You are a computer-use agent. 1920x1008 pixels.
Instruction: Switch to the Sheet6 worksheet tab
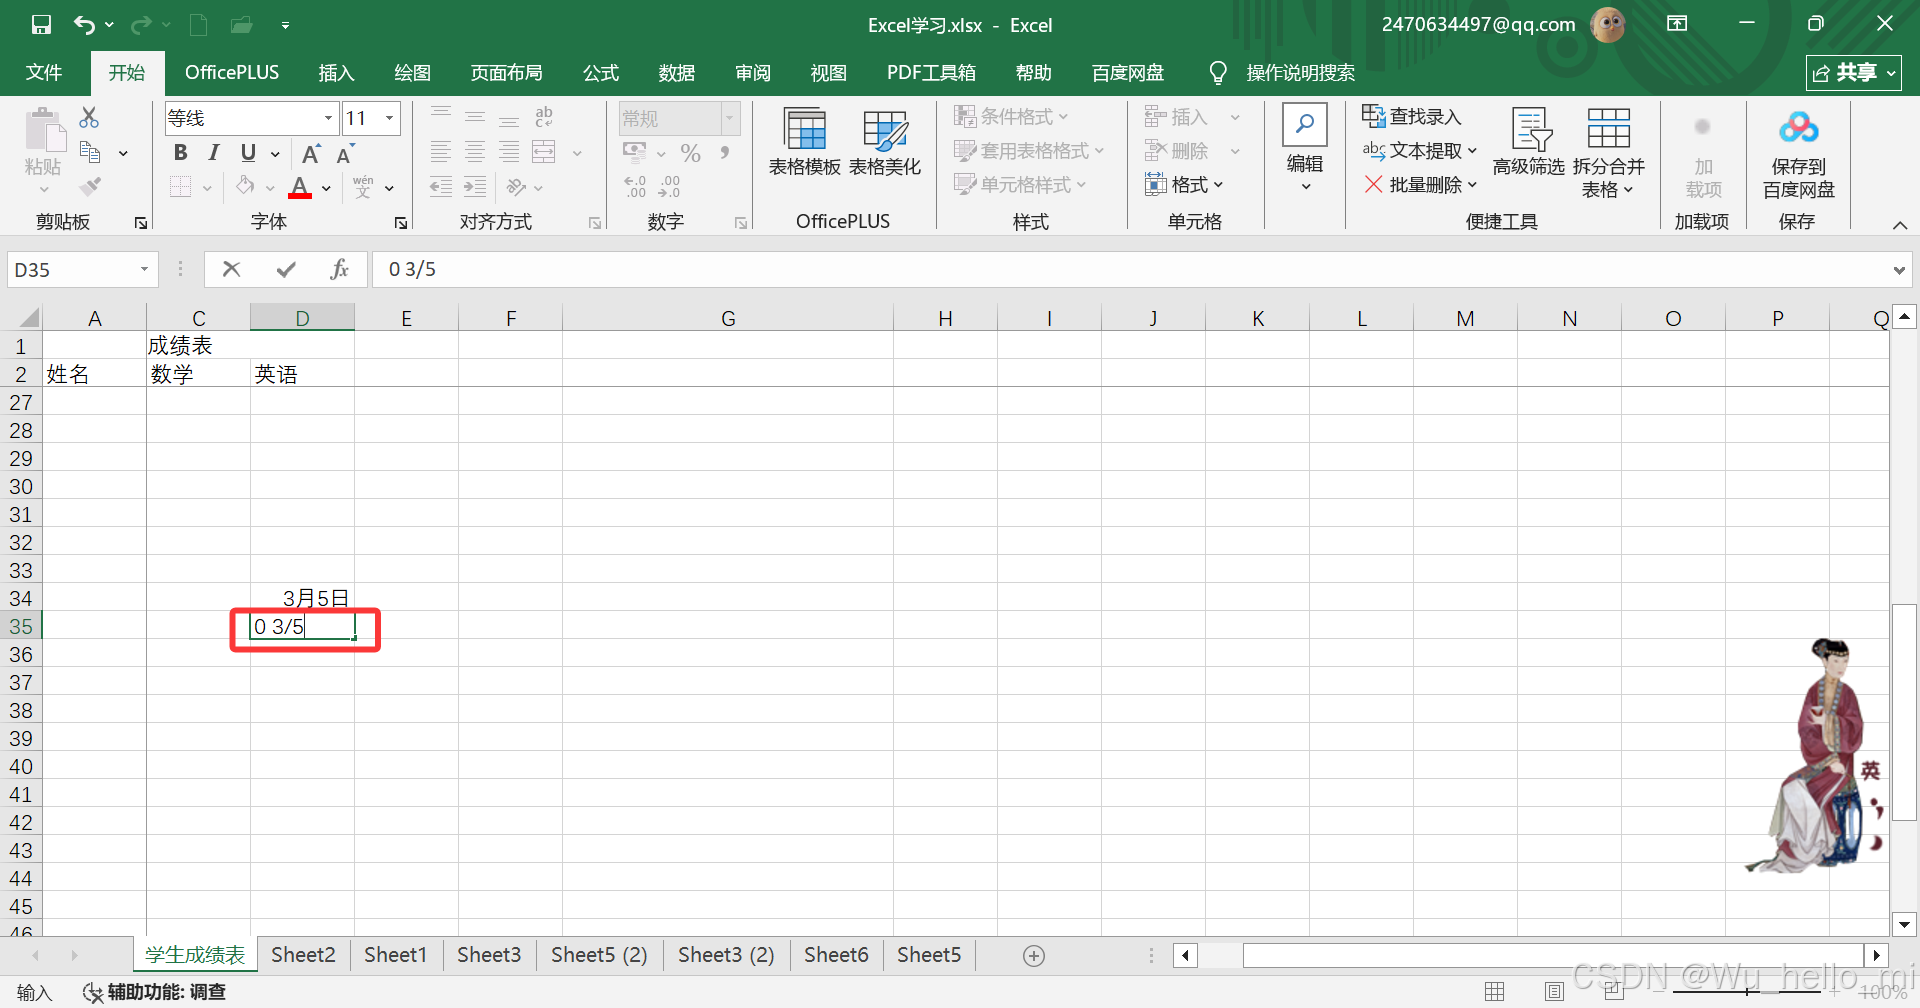[x=836, y=955]
